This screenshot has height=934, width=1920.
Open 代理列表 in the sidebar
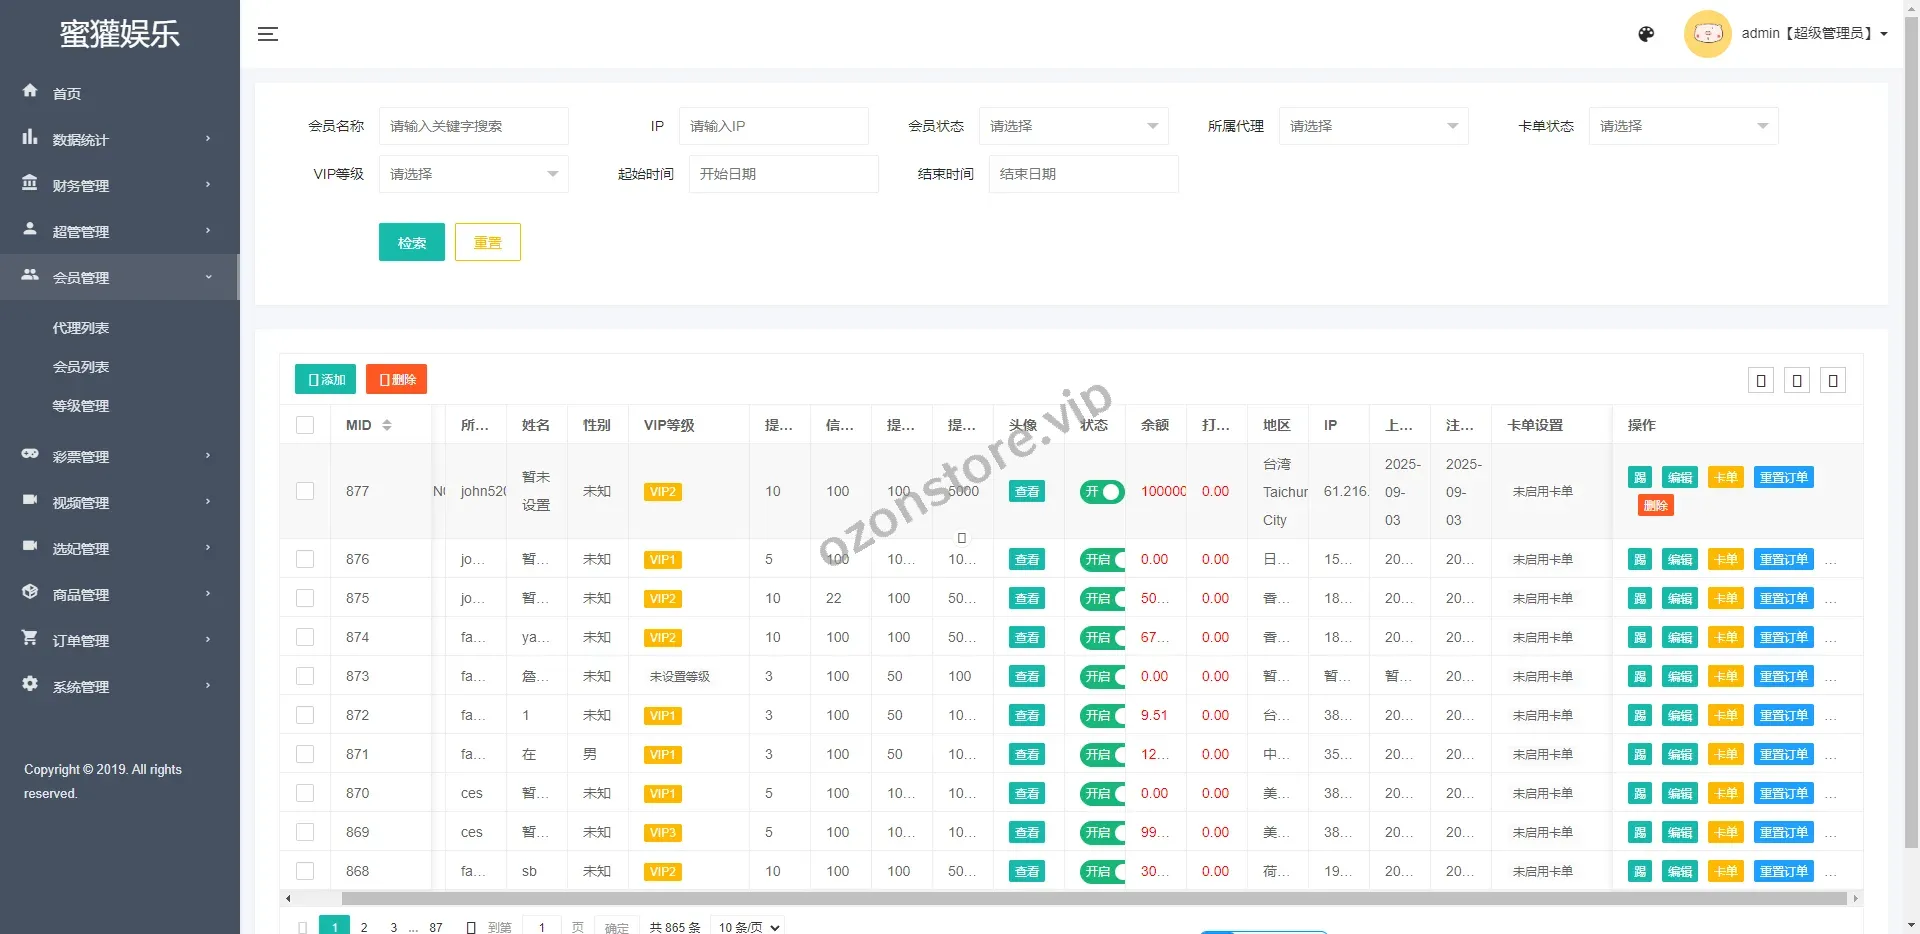tap(81, 328)
